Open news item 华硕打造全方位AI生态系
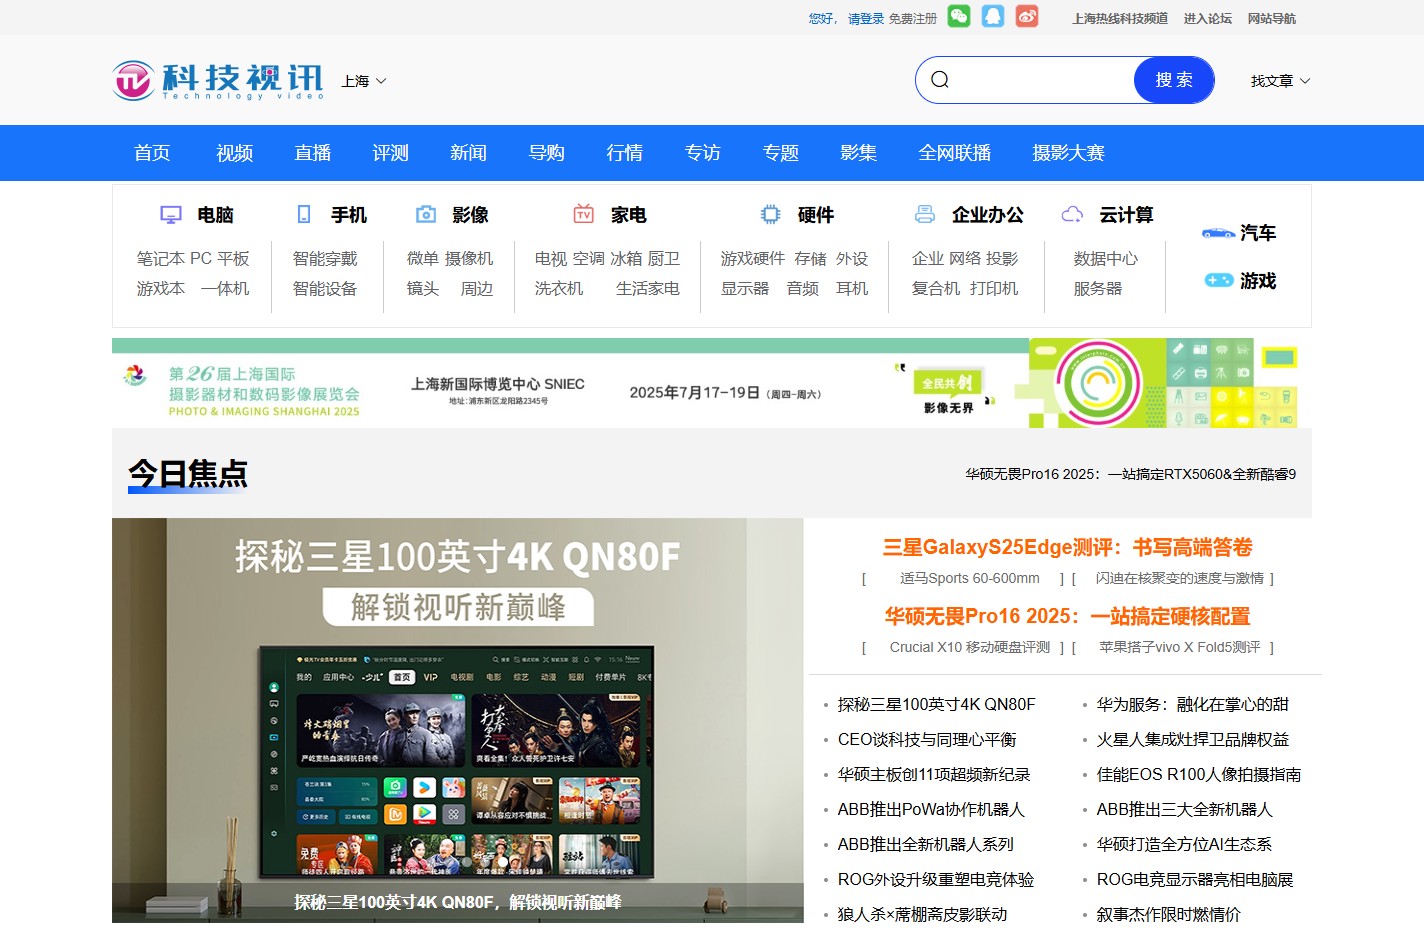Viewport: 1424px width, 933px height. (1184, 845)
